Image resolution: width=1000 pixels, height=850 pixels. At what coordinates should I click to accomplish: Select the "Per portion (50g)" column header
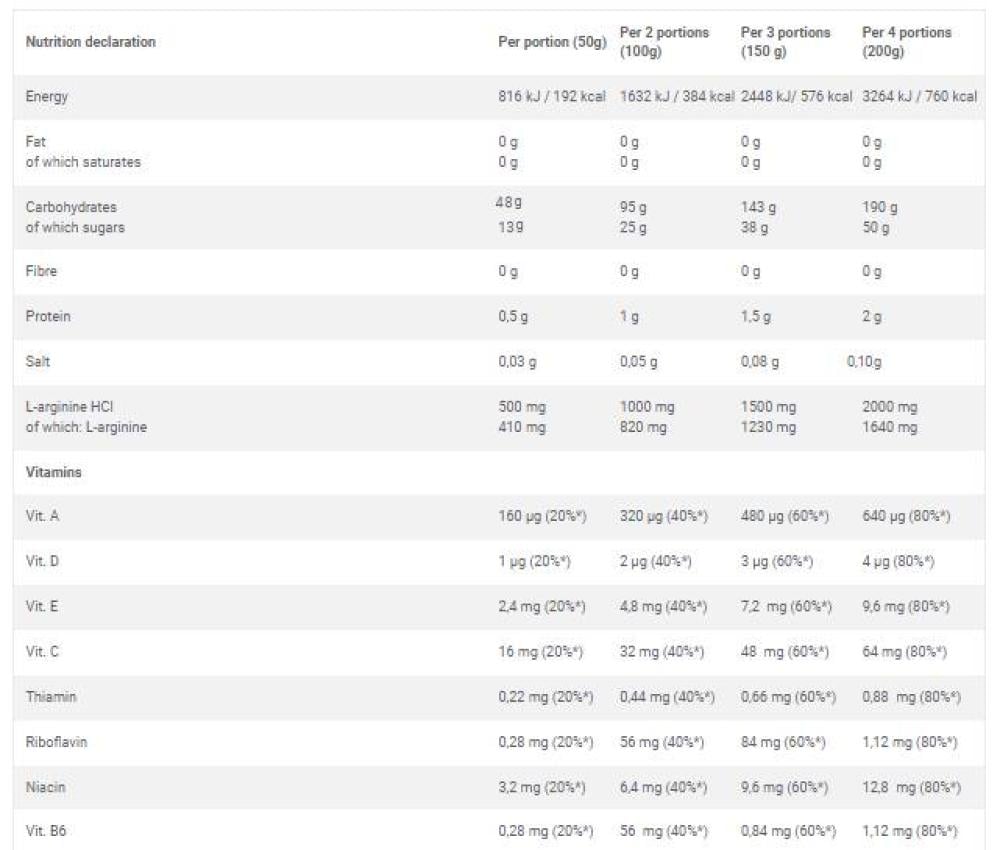point(552,42)
